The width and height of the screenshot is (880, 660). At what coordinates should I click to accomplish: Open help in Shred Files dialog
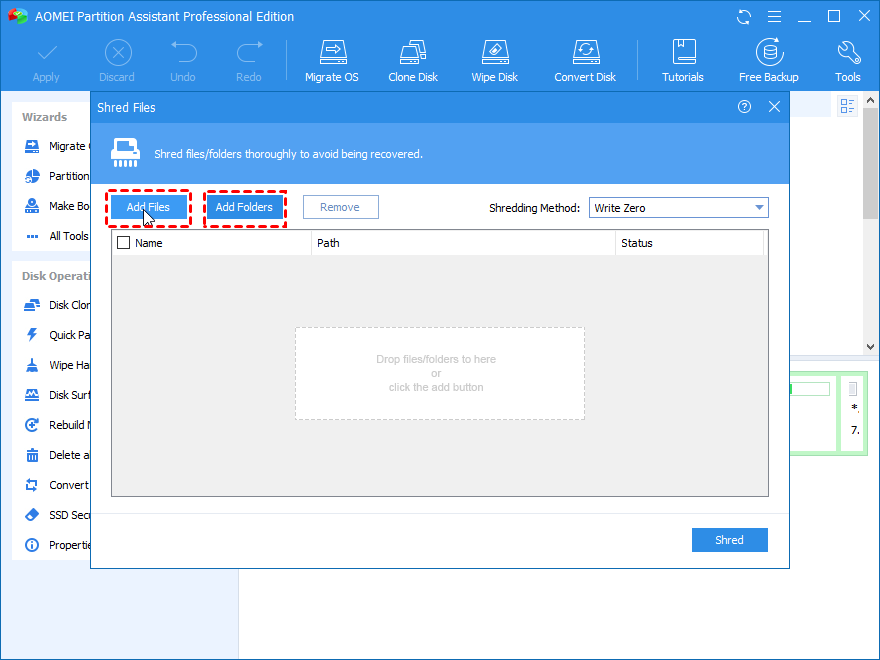pyautogui.click(x=744, y=107)
